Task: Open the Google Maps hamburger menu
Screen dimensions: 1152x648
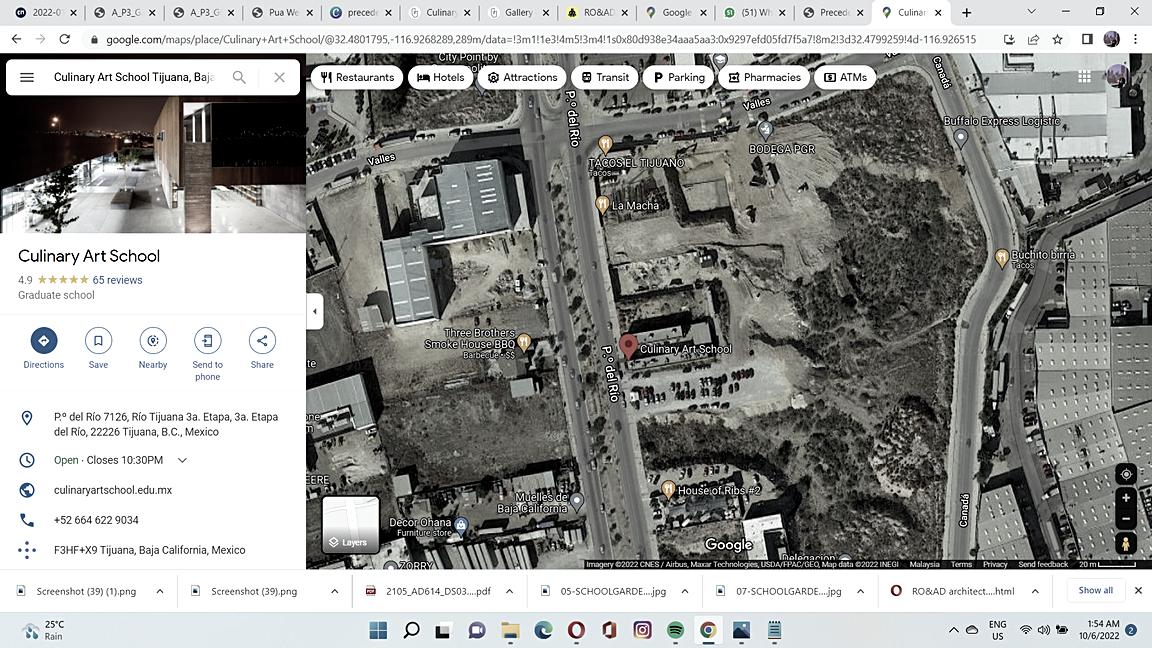Action: pos(27,77)
